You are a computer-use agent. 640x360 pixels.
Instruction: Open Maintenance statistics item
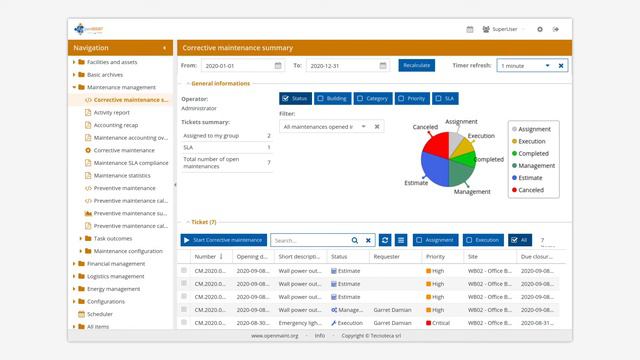pos(122,176)
